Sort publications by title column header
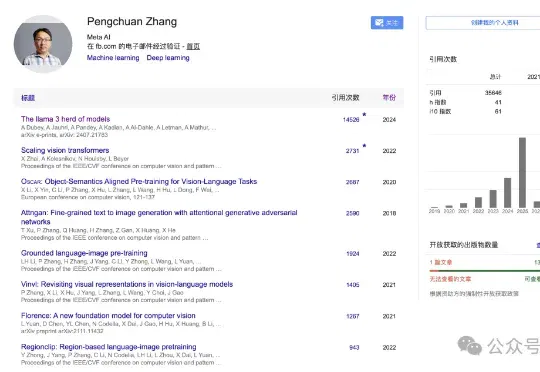The width and height of the screenshot is (540, 372). (x=28, y=98)
